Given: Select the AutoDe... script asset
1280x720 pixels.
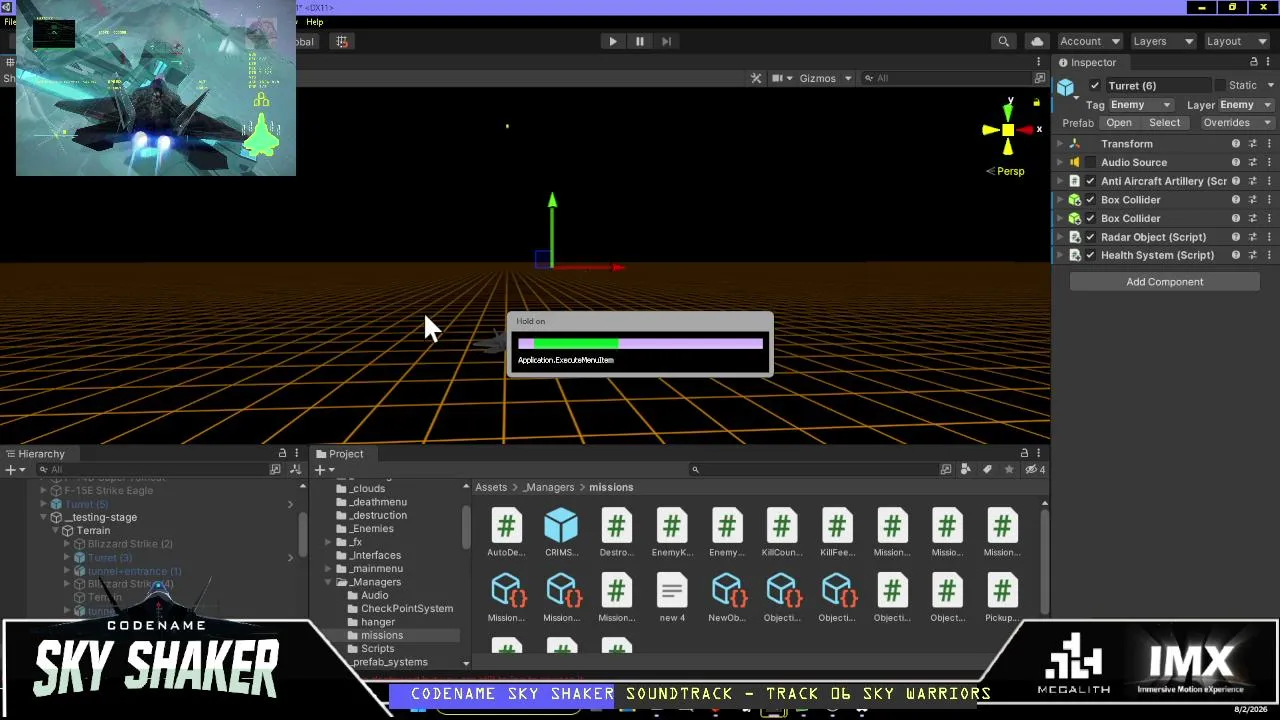Looking at the screenshot, I should click(506, 533).
